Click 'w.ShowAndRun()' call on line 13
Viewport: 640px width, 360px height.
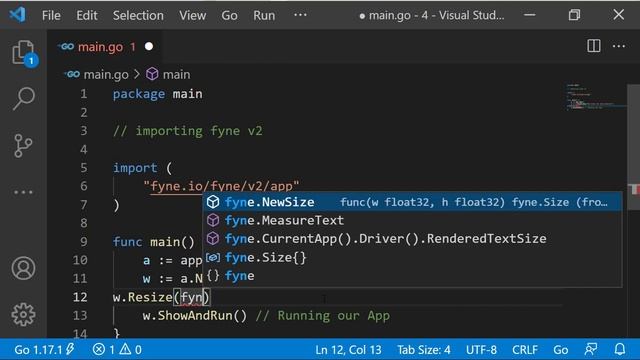tap(195, 316)
